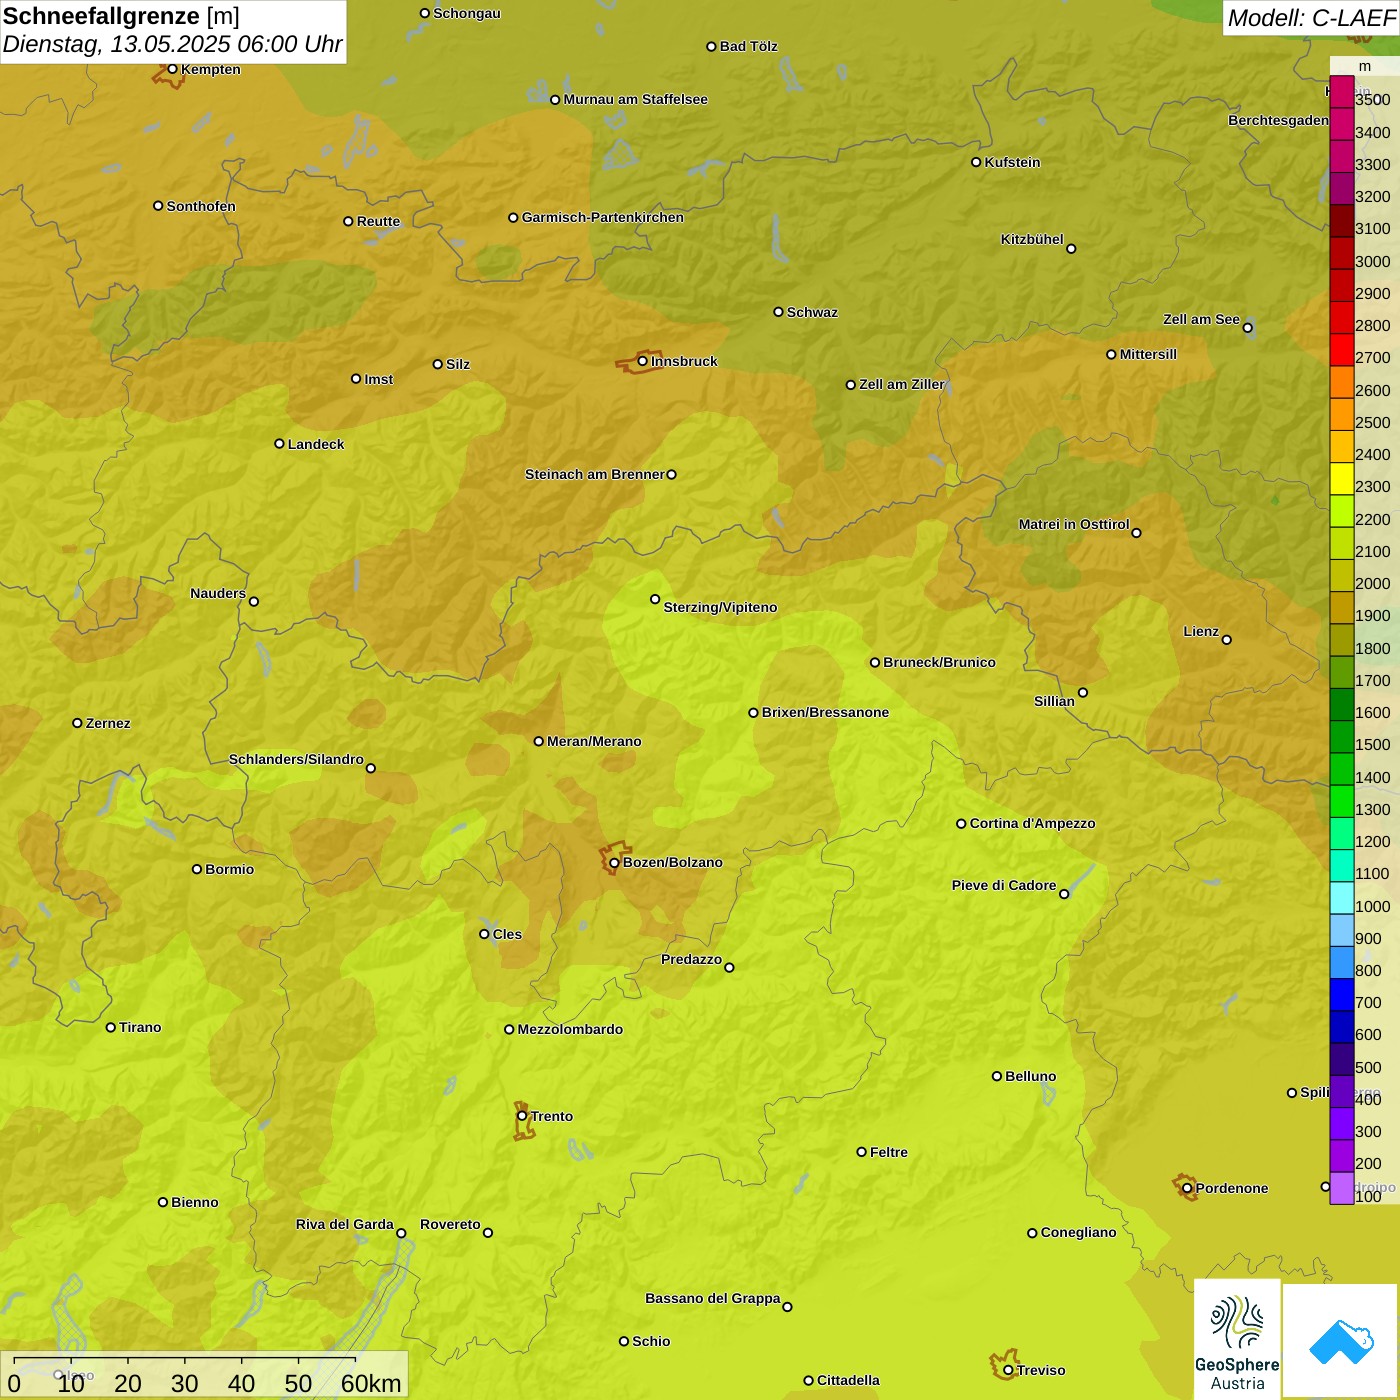This screenshot has width=1400, height=1400.
Task: Click the 1600 m green legend swatch
Action: click(x=1341, y=705)
